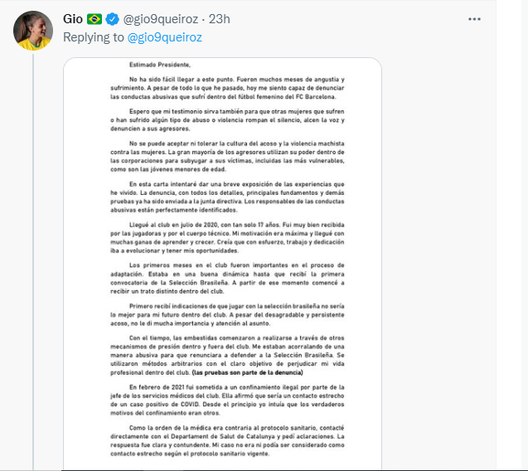Open the @gio9queiroz handle beside the name
Viewport: 528px width, 471px height.
click(x=160, y=19)
